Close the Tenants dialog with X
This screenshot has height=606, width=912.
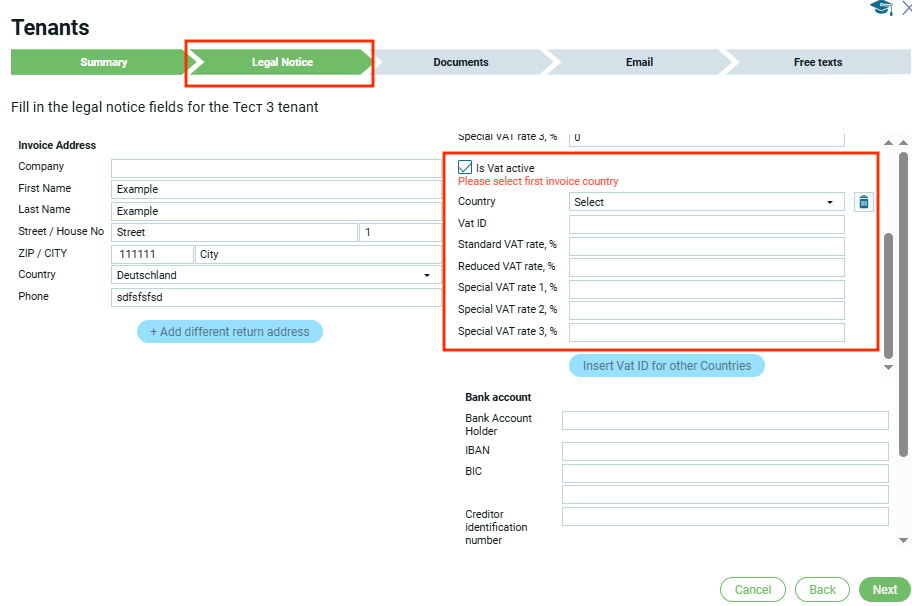tap(906, 8)
